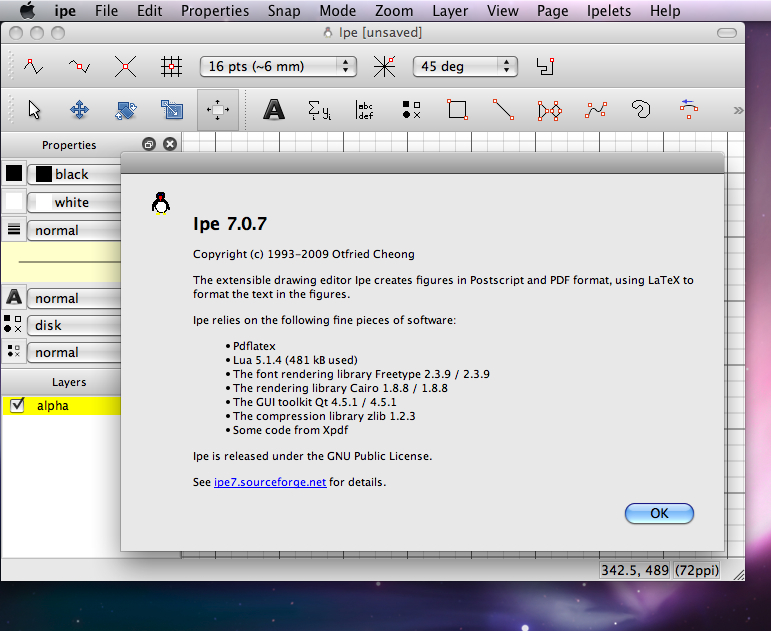Open pen width normal dropdown

[x=74, y=230]
